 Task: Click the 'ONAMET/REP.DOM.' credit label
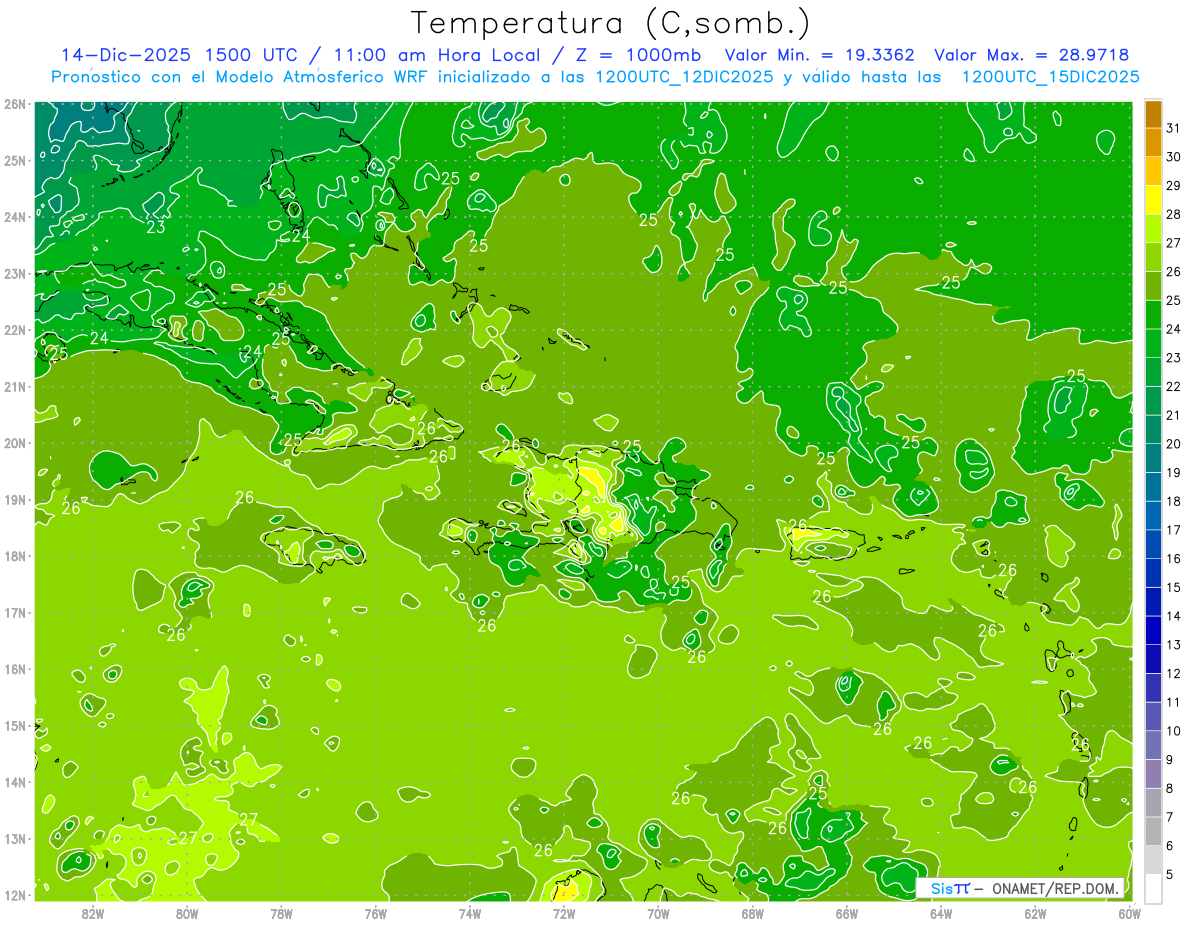pyautogui.click(x=1054, y=888)
